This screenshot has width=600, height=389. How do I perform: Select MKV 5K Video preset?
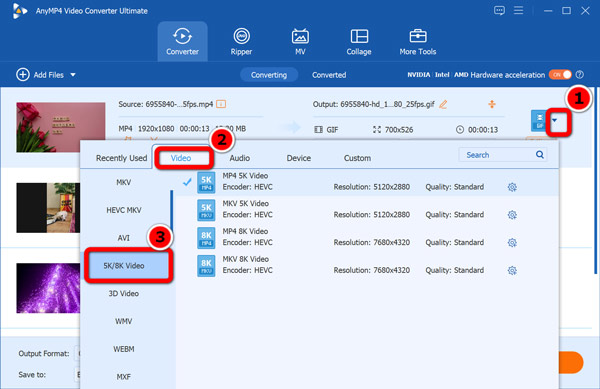[367, 209]
